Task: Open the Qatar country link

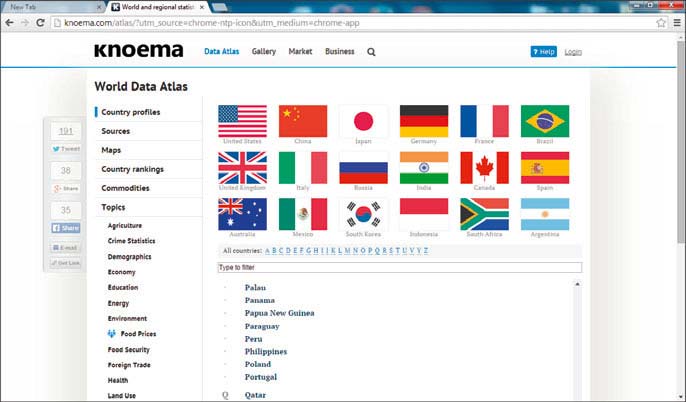Action: click(256, 395)
